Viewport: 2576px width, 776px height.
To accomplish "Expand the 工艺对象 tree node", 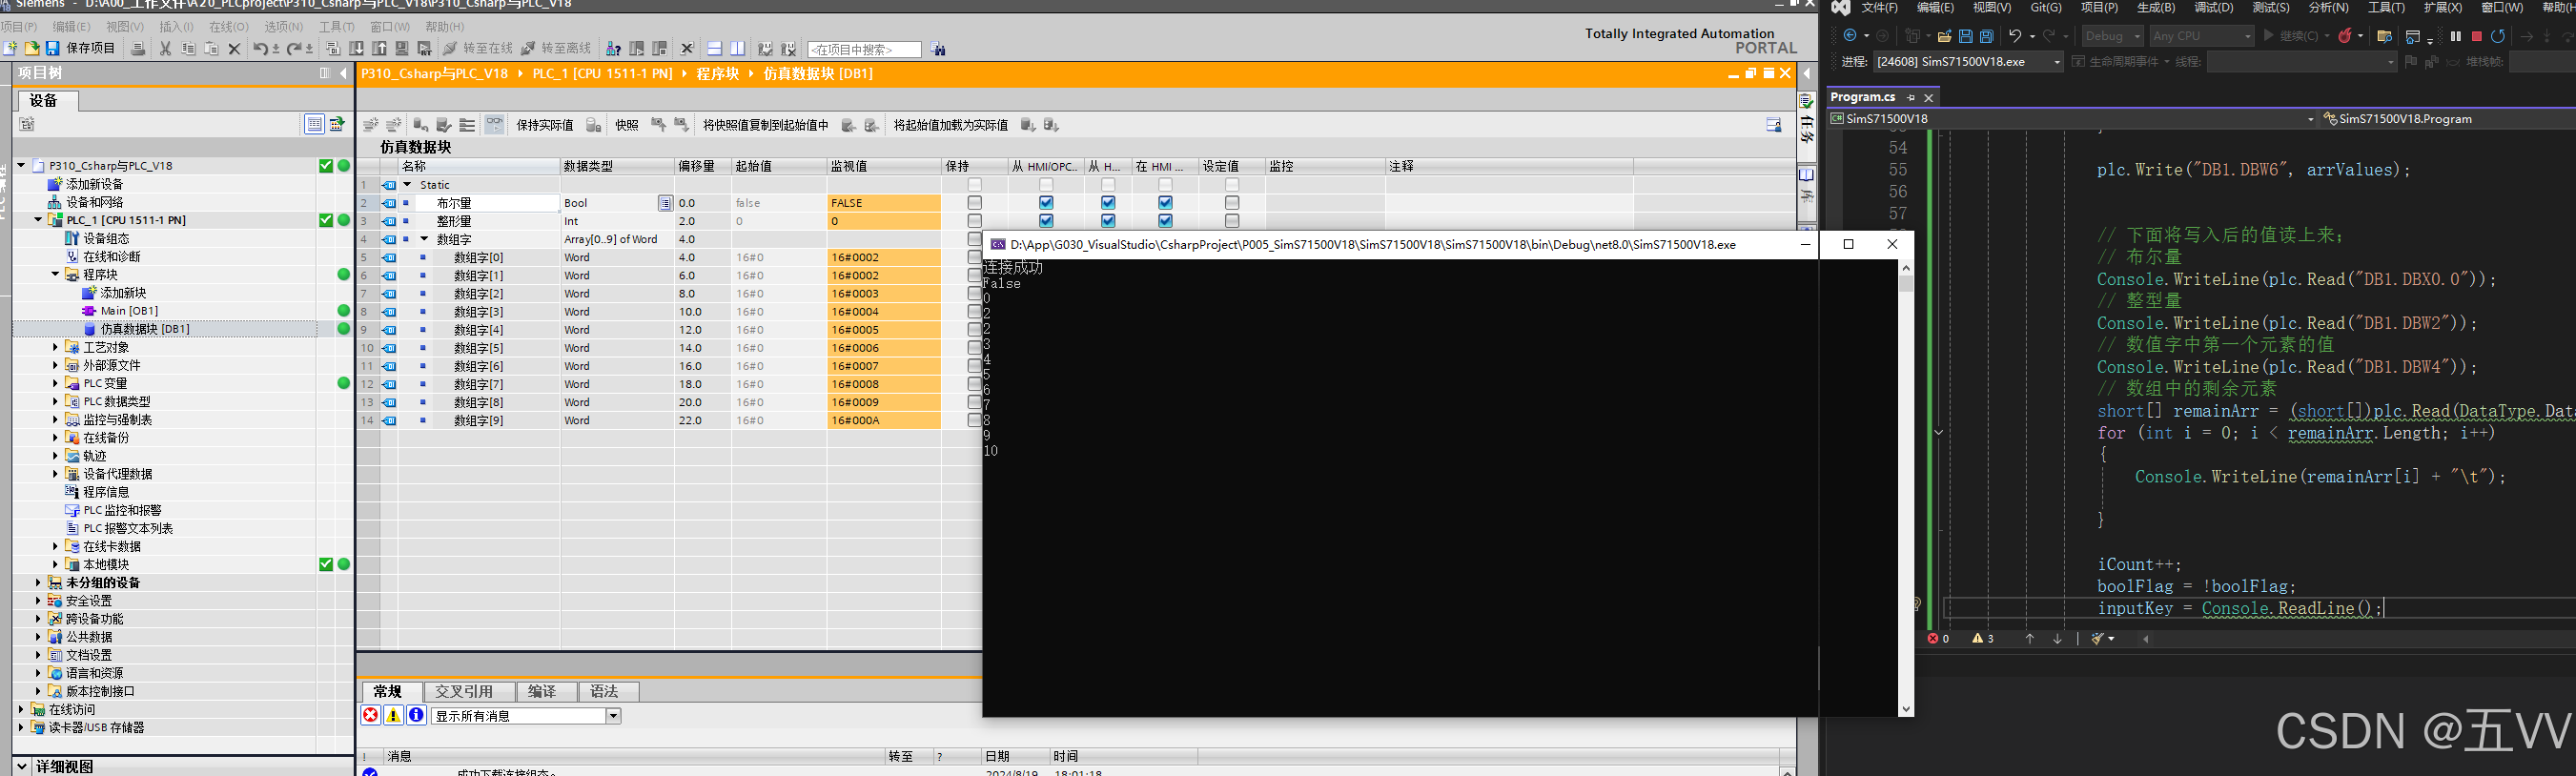I will click(55, 347).
